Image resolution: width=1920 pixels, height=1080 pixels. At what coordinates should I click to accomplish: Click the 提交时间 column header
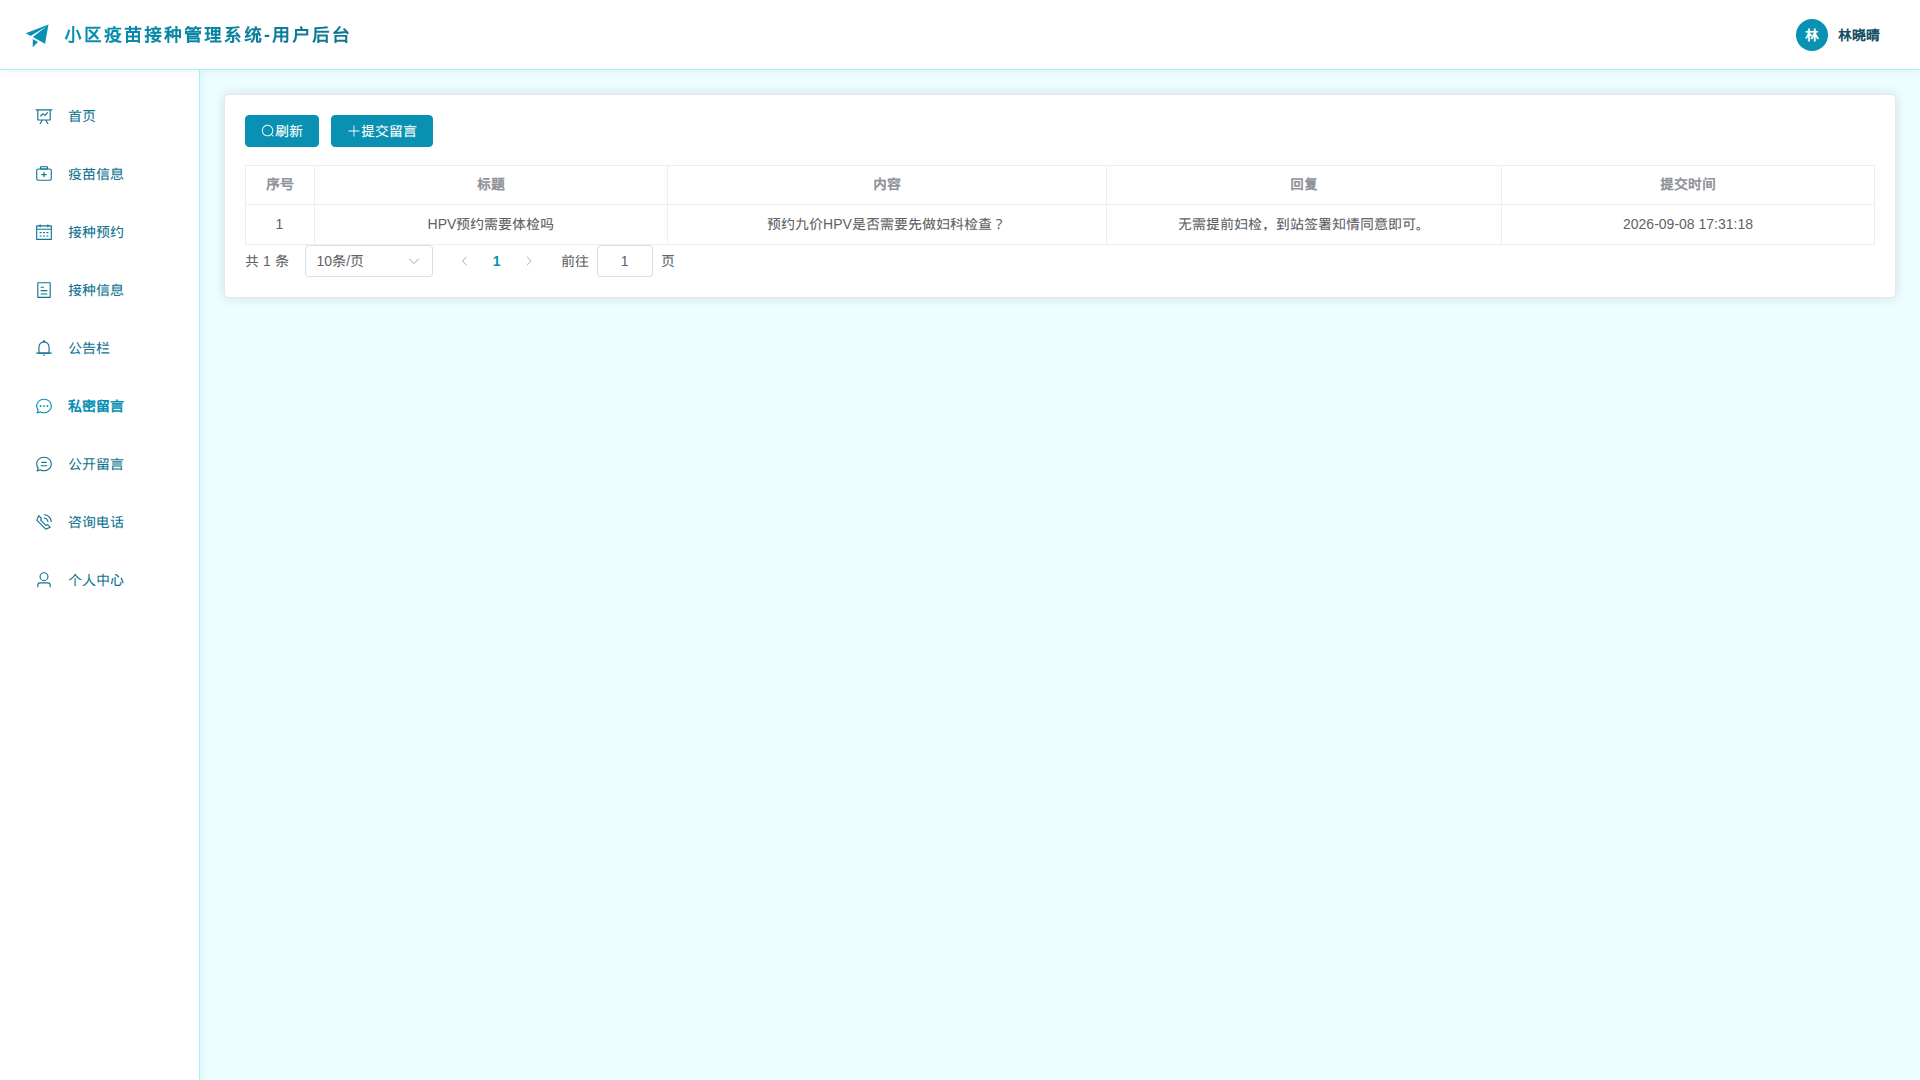1688,185
